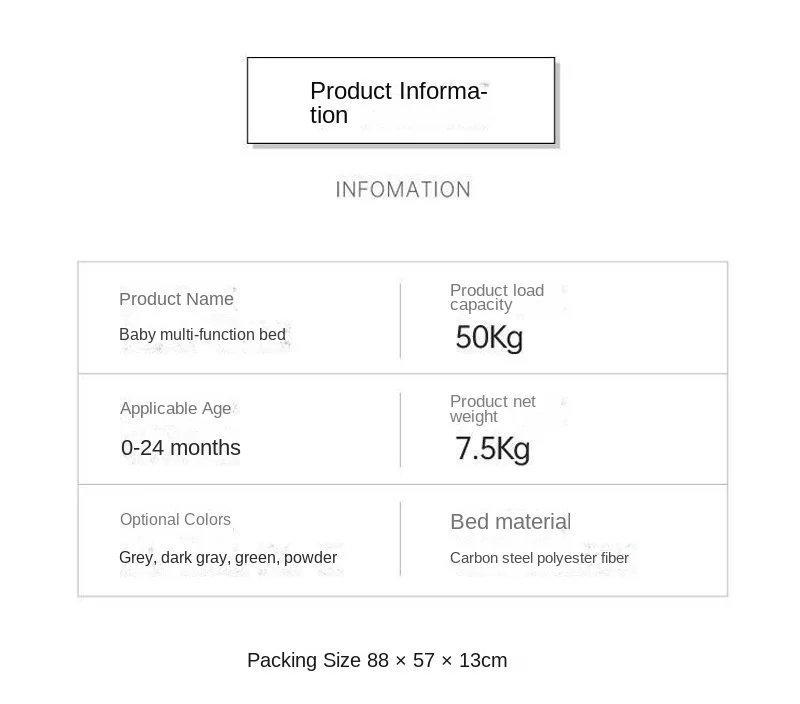Select the Product load capacity label
800x704 pixels.
(497, 297)
